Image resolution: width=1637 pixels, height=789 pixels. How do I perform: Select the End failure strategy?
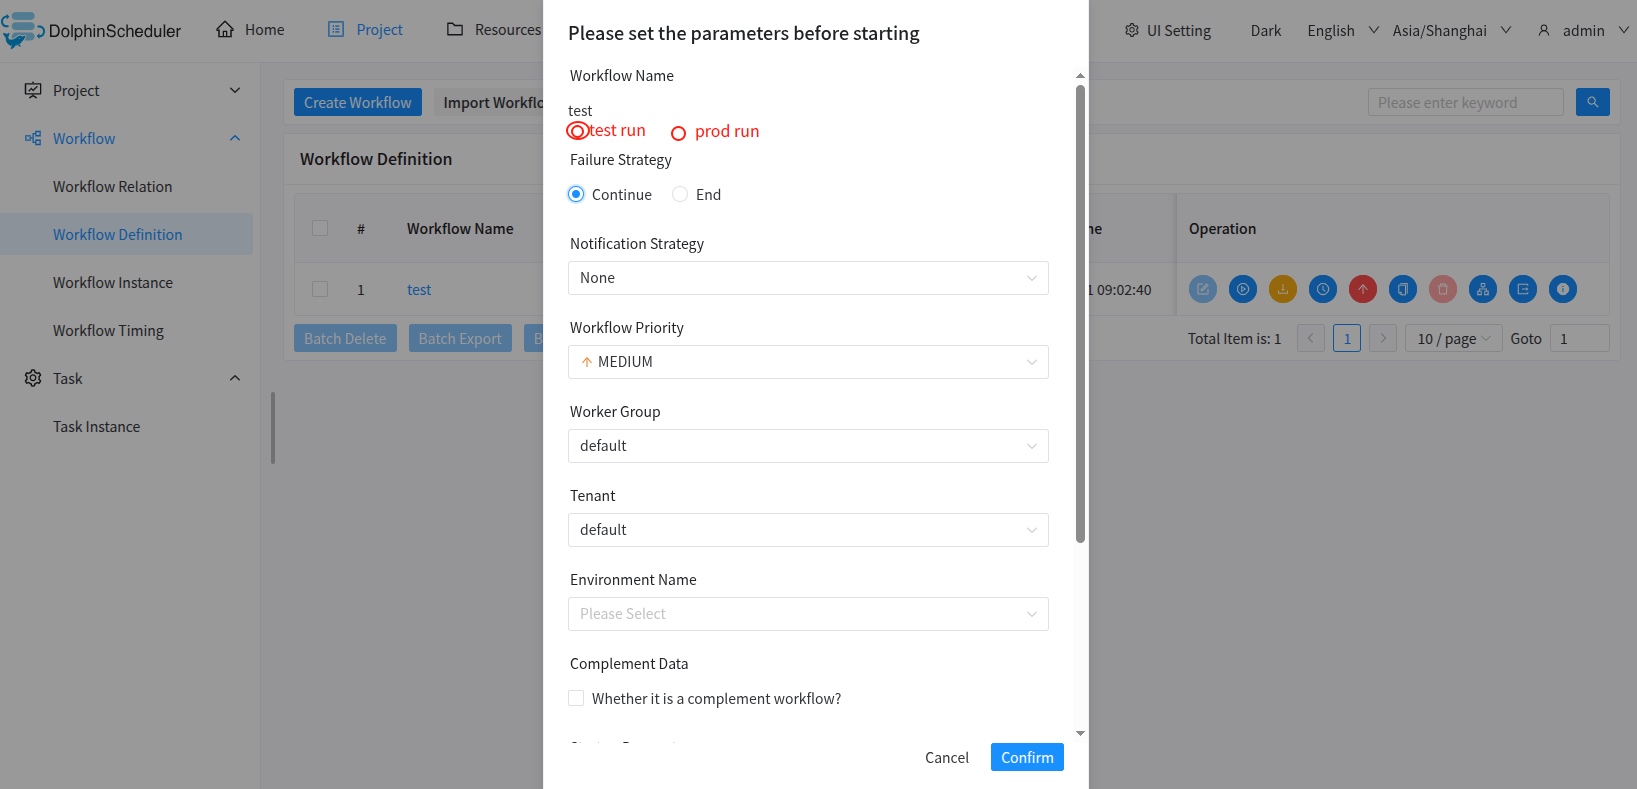coord(681,195)
